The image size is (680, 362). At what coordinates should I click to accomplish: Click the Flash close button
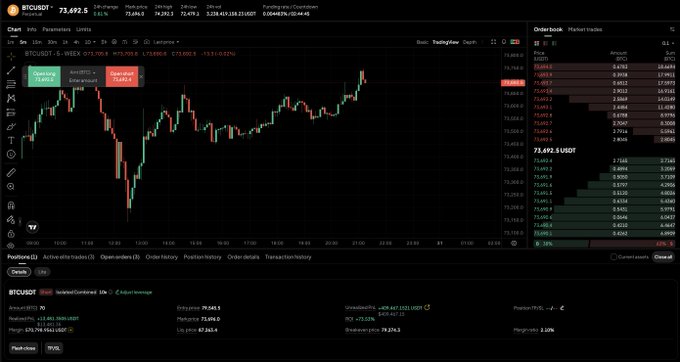point(24,348)
